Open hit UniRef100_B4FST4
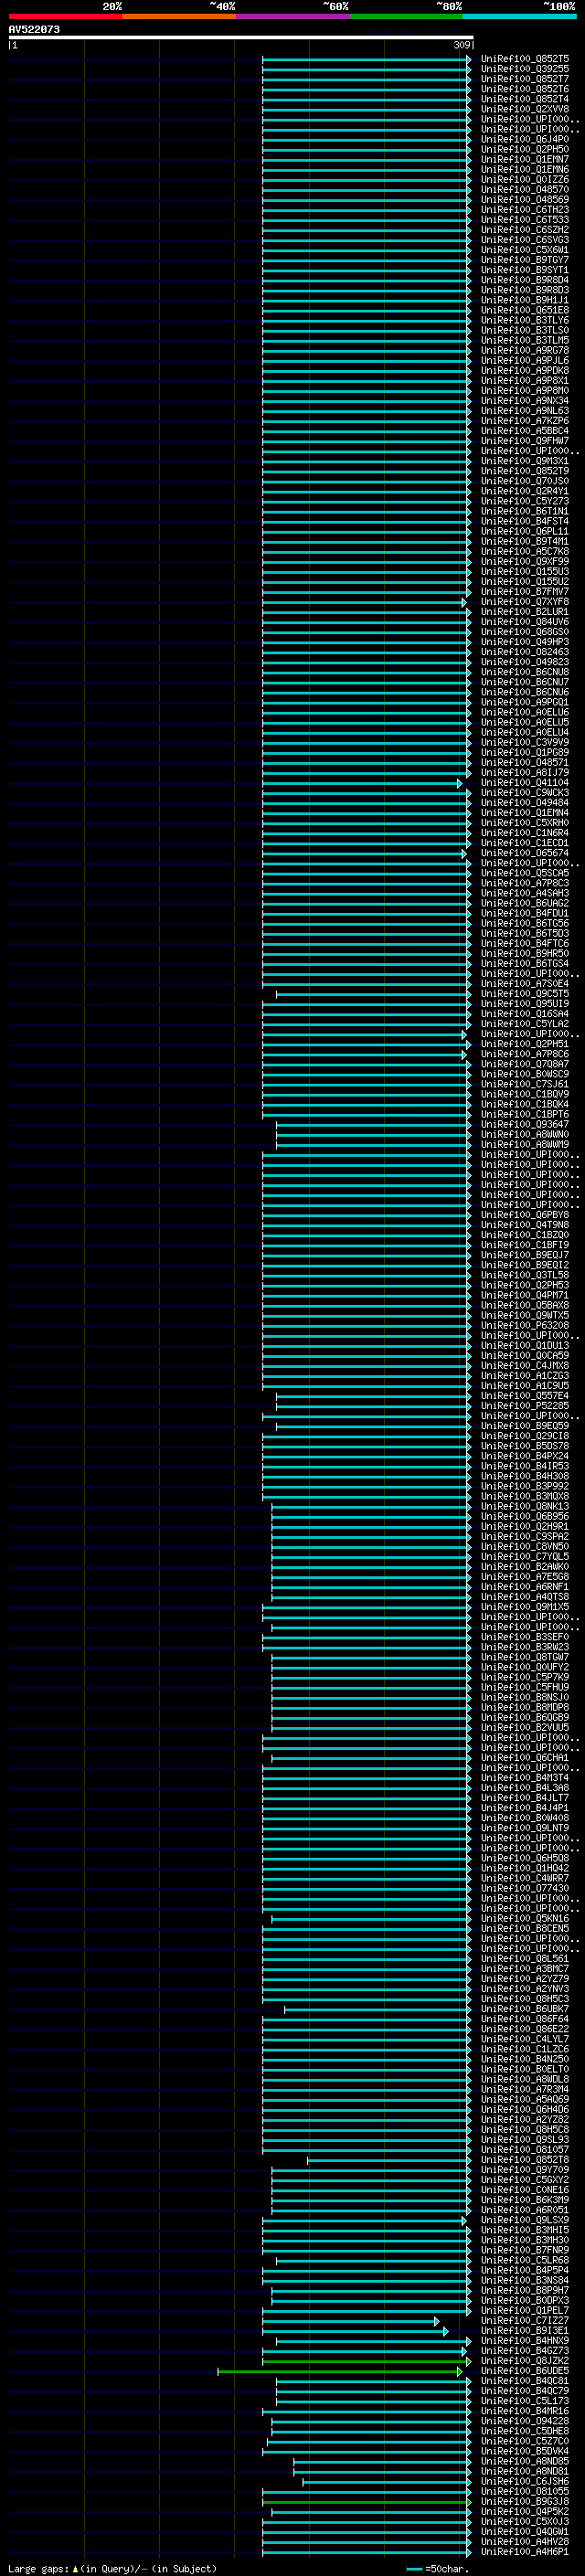The width and height of the screenshot is (585, 2576). (x=524, y=522)
